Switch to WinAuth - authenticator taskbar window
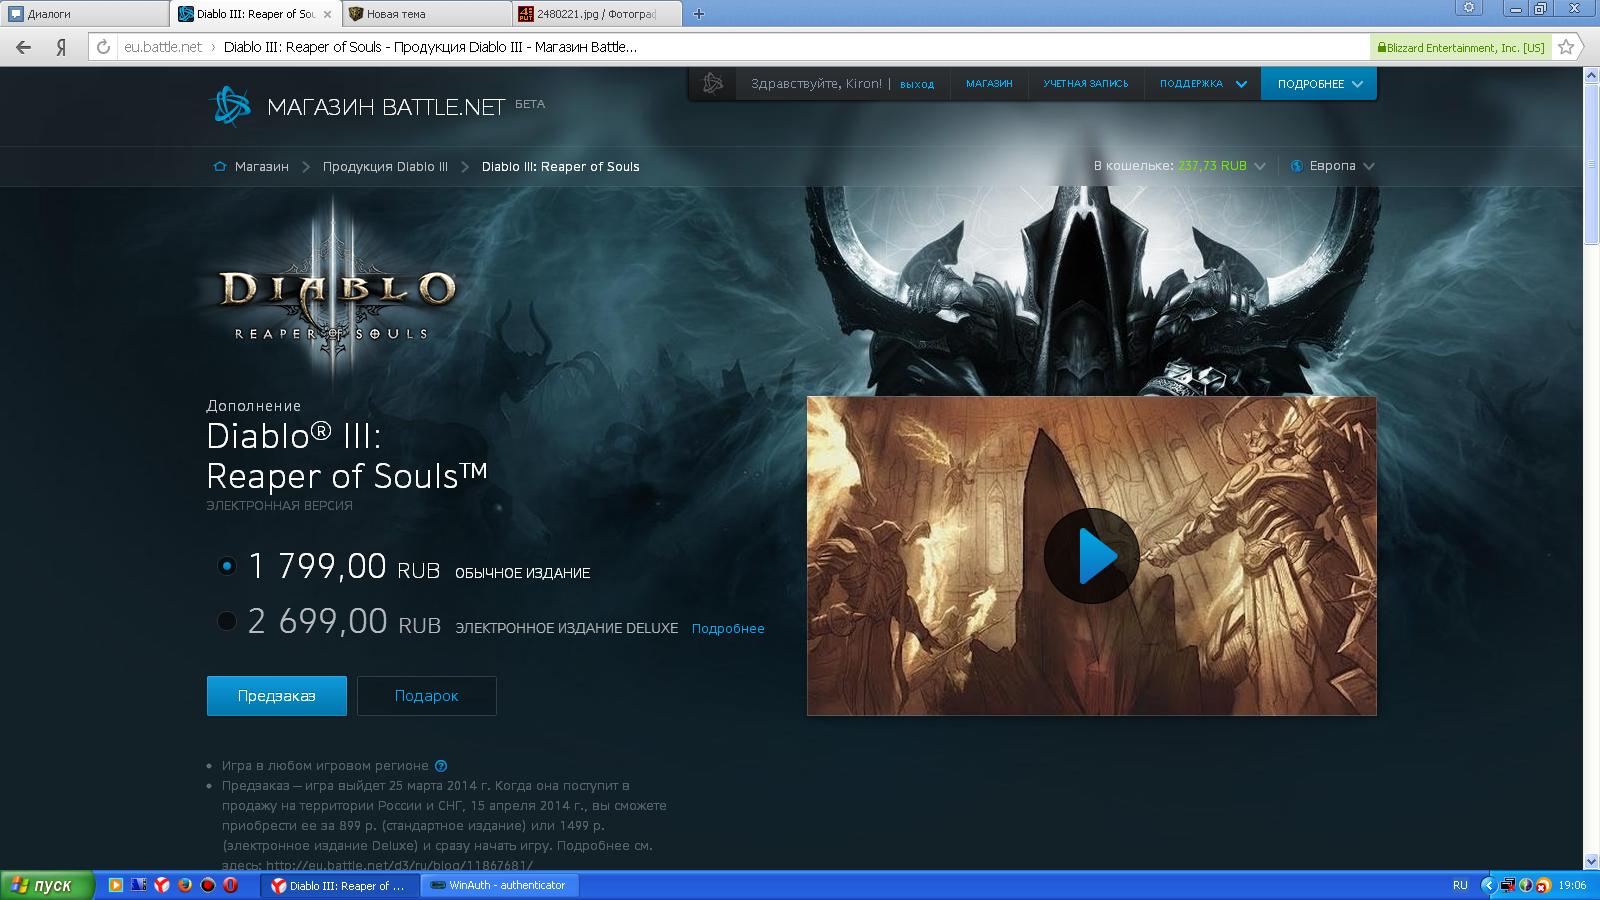Viewport: 1600px width, 900px height. pyautogui.click(x=500, y=885)
